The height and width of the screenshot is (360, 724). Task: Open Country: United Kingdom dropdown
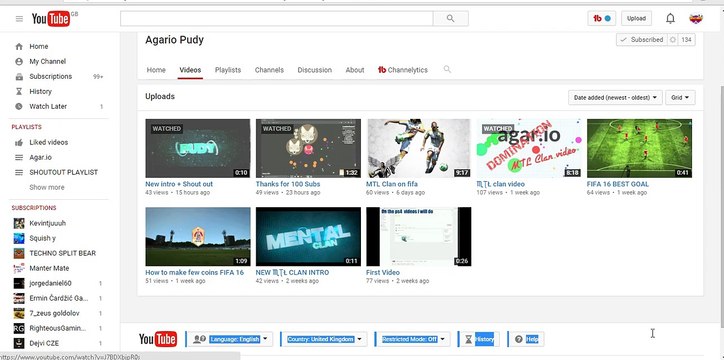point(324,339)
